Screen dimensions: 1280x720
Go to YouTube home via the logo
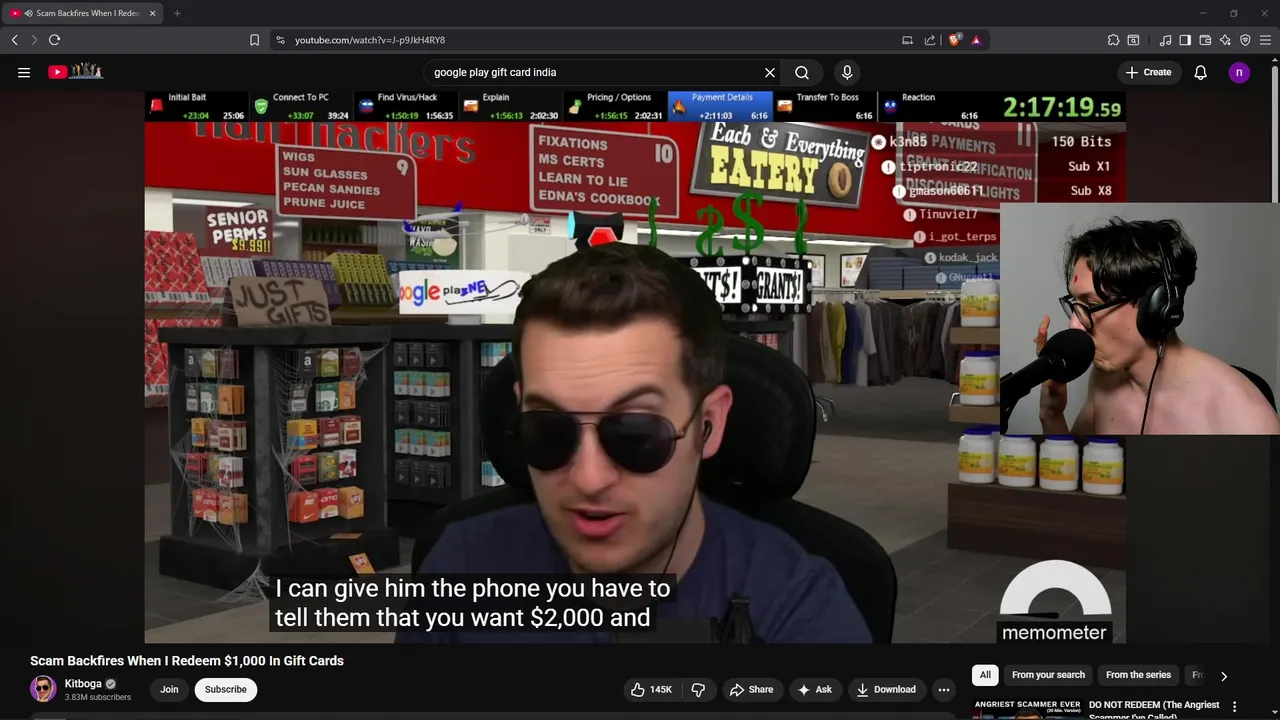(76, 71)
